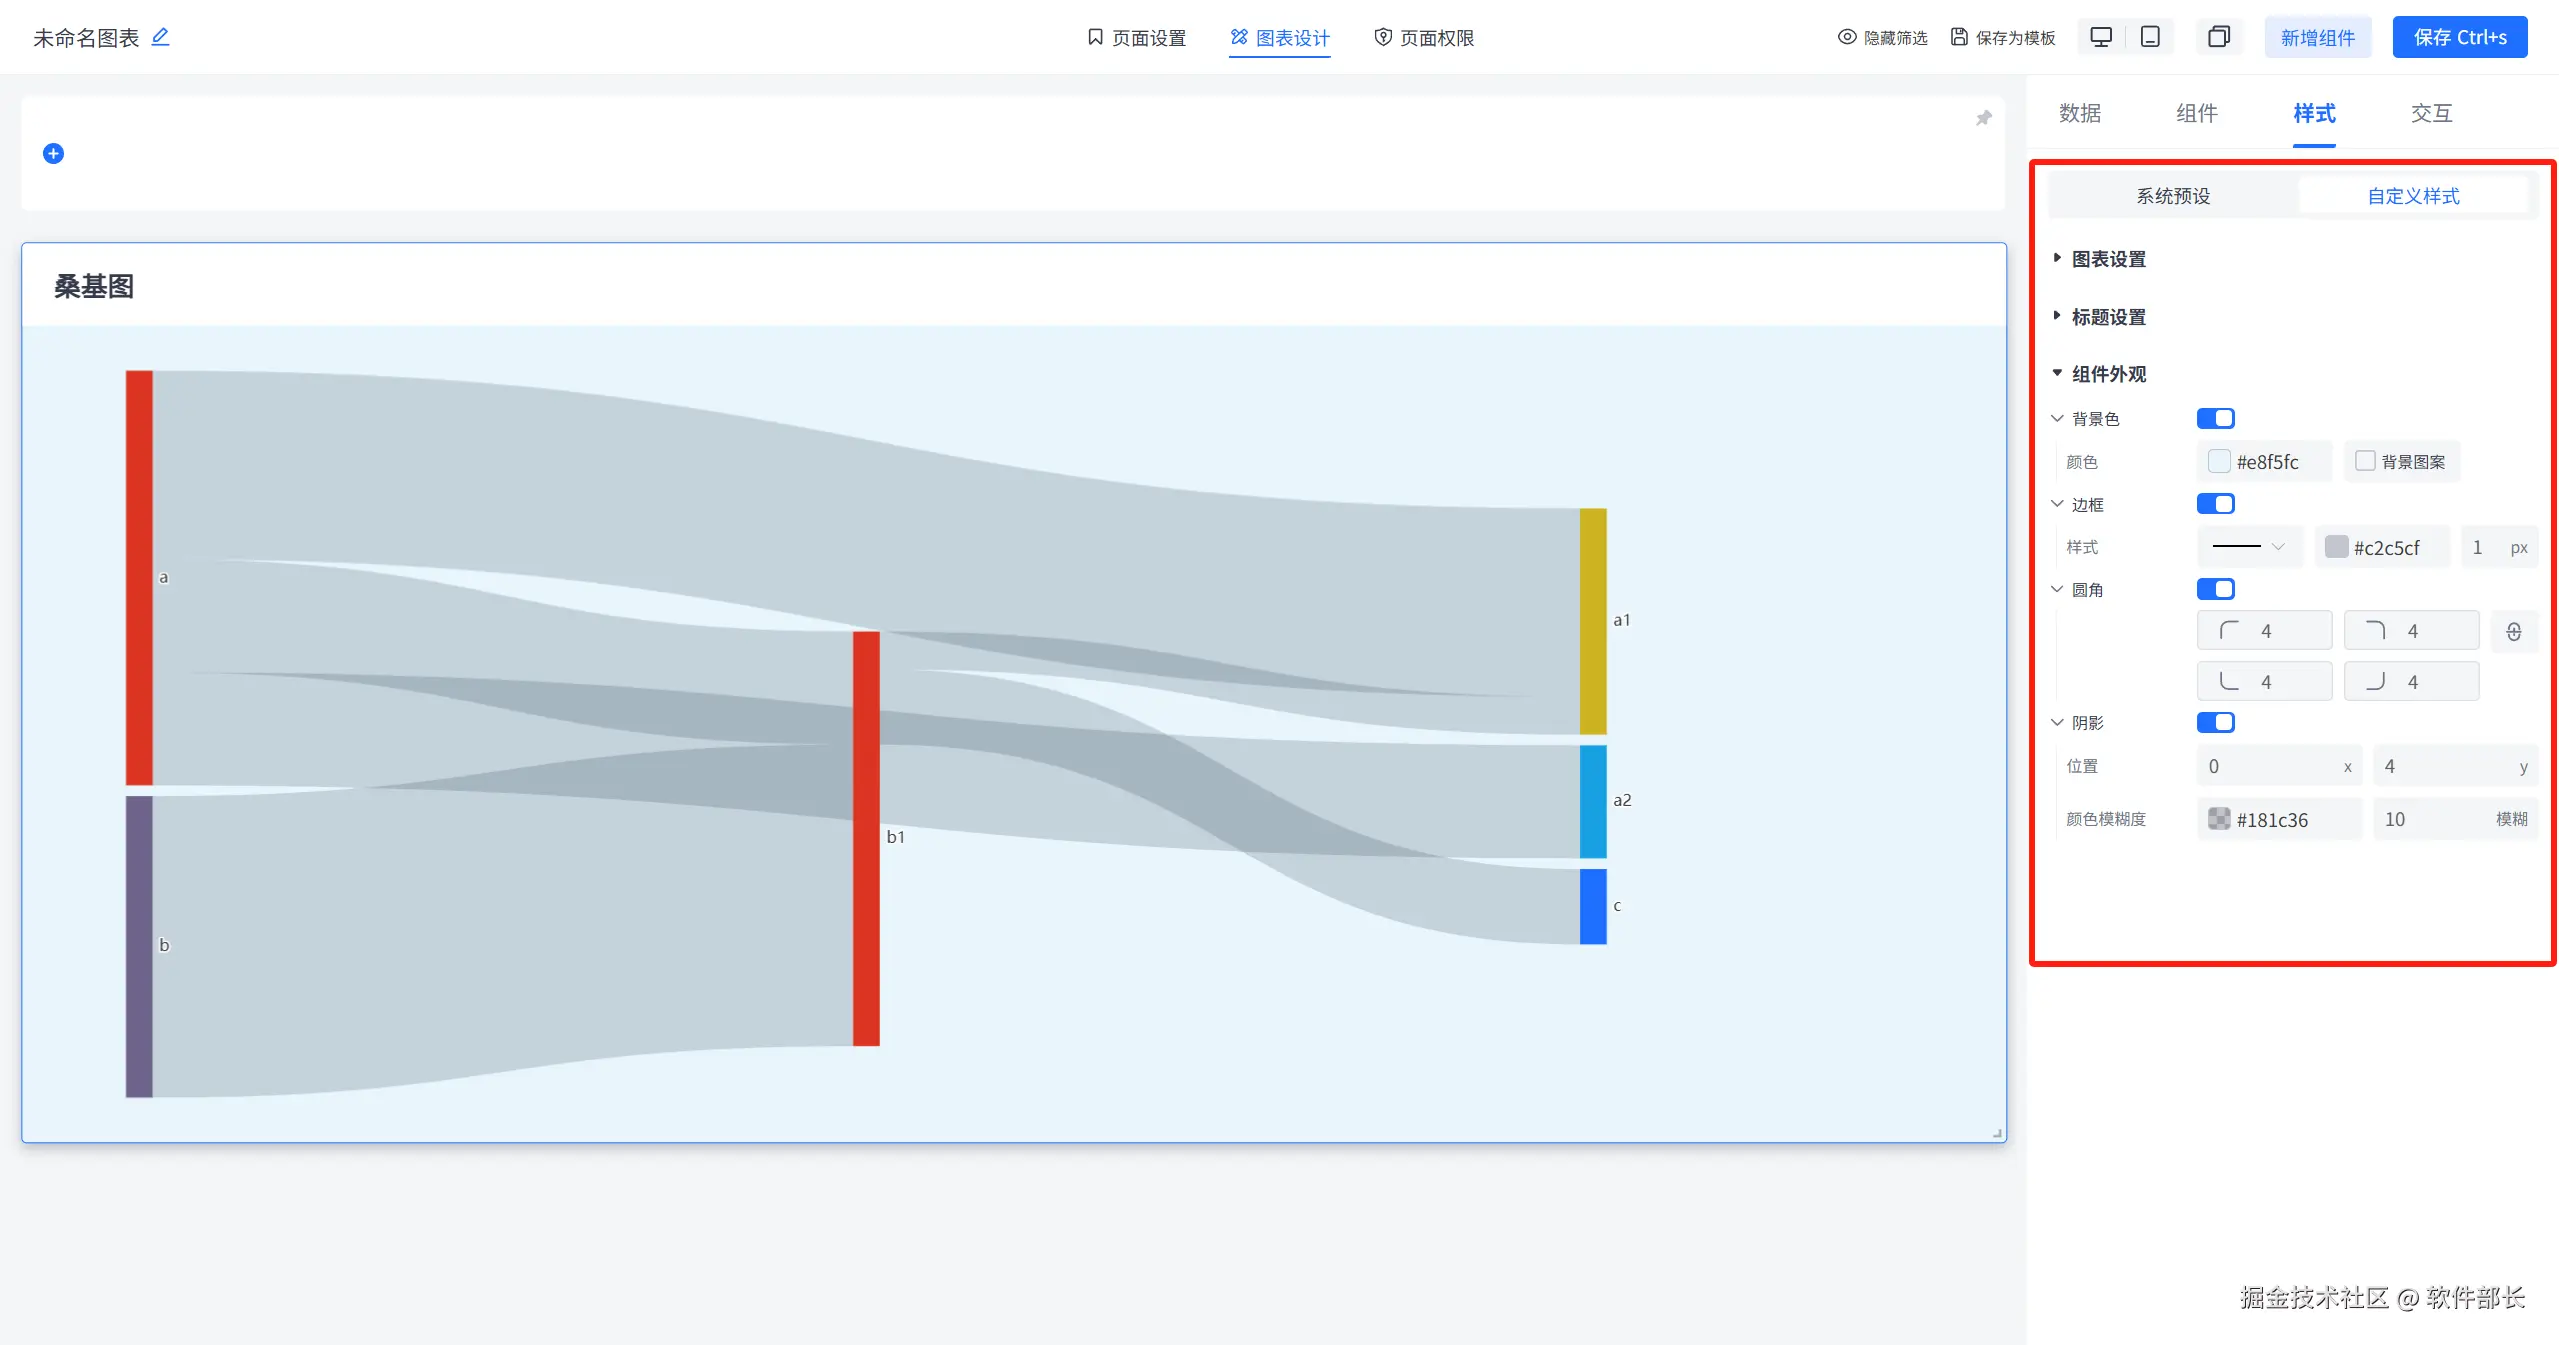Switch to the 数据 tab
This screenshot has width=2559, height=1345.
pos(2080,113)
